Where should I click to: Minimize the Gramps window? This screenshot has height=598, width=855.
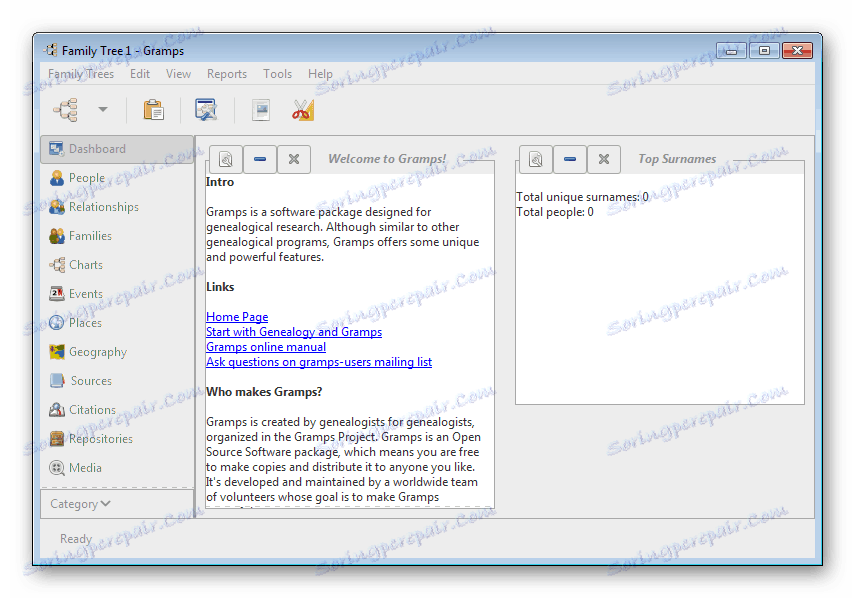(732, 51)
